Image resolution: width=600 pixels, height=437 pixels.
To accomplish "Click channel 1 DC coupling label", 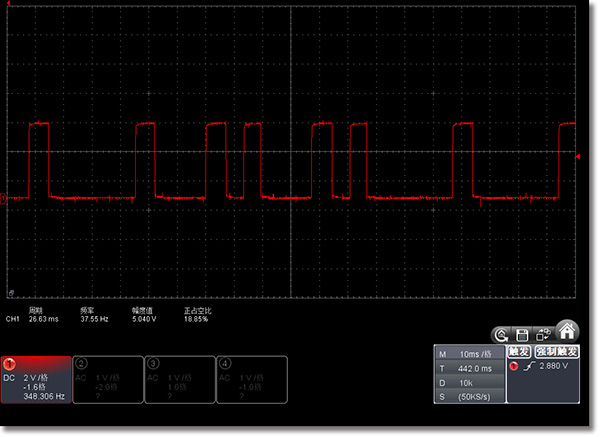I will pos(9,379).
